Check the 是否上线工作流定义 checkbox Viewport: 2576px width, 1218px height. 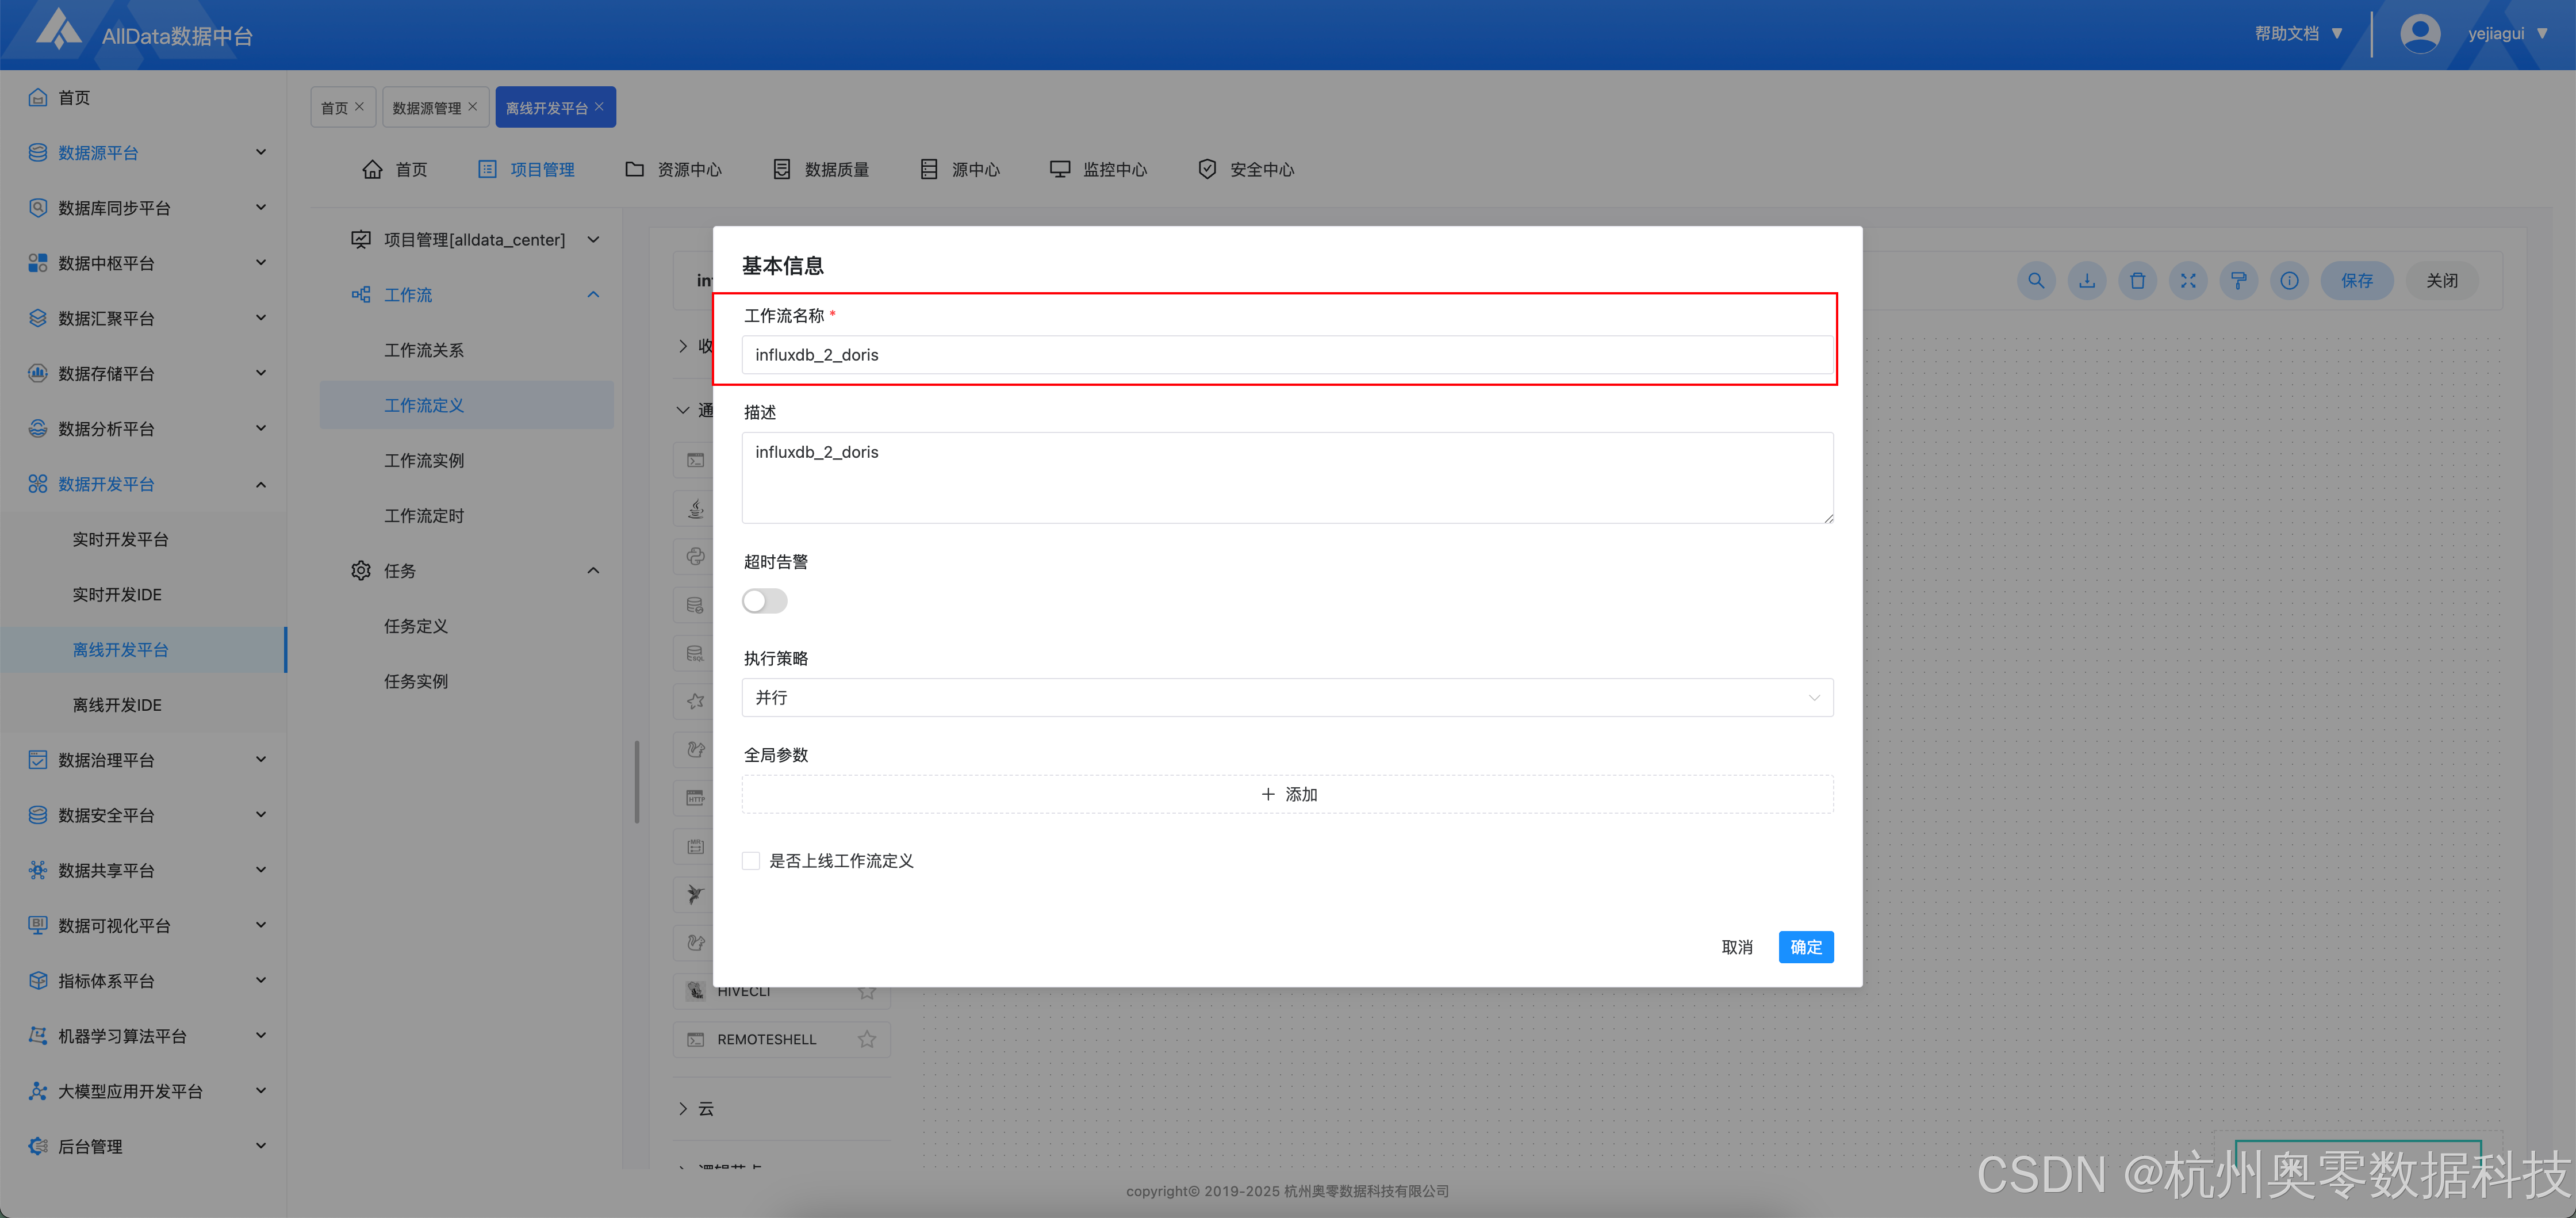[751, 861]
